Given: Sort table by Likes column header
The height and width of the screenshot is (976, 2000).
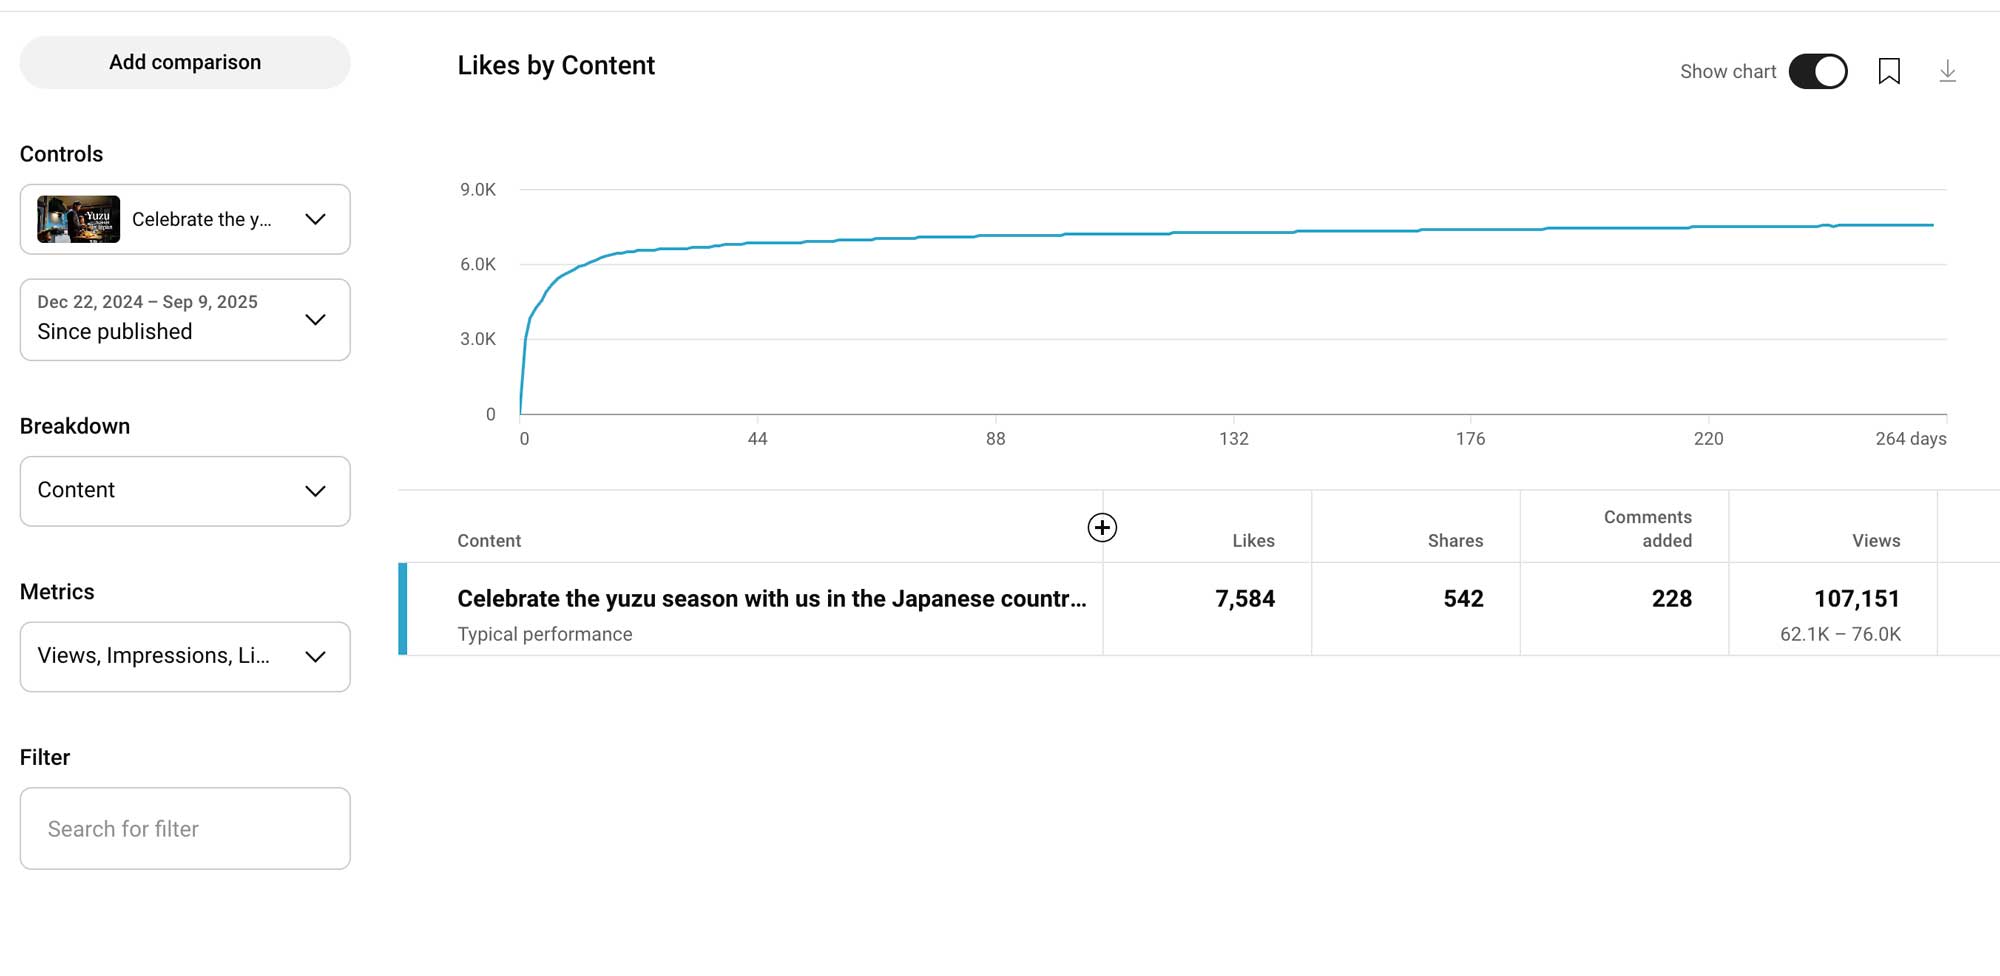Looking at the screenshot, I should tap(1253, 541).
